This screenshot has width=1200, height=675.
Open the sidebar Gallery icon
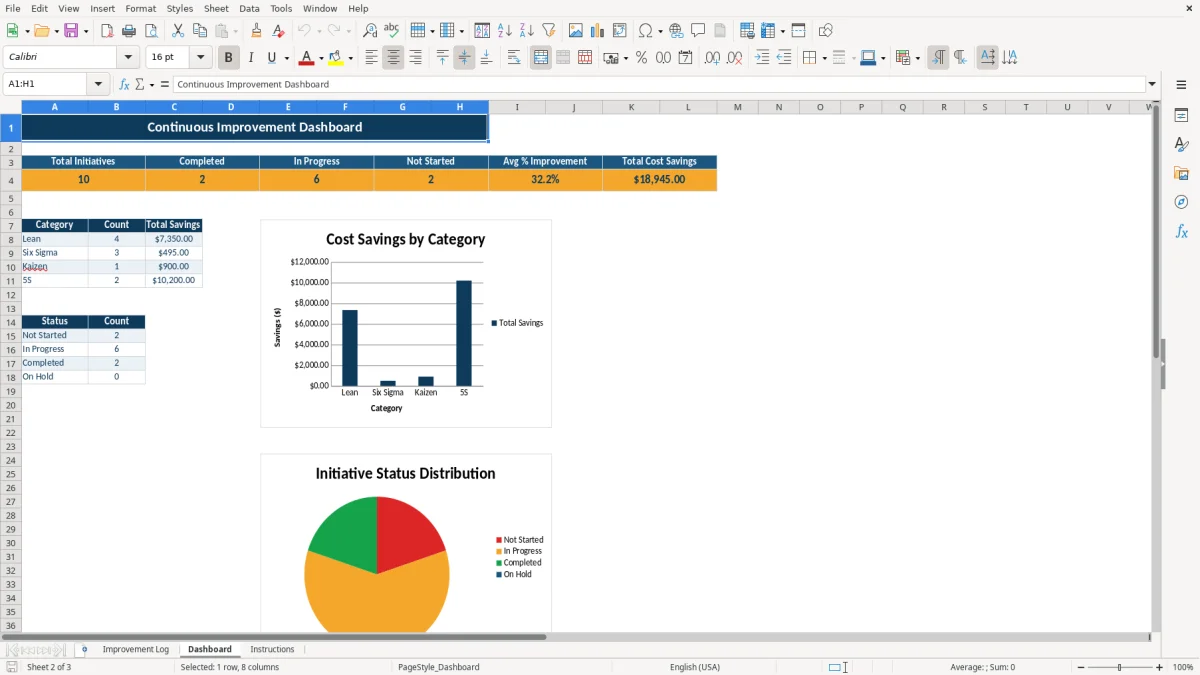(x=1181, y=174)
